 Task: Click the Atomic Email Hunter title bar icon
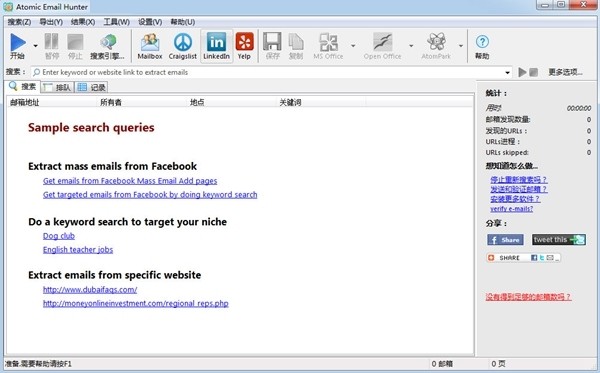[x=8, y=6]
